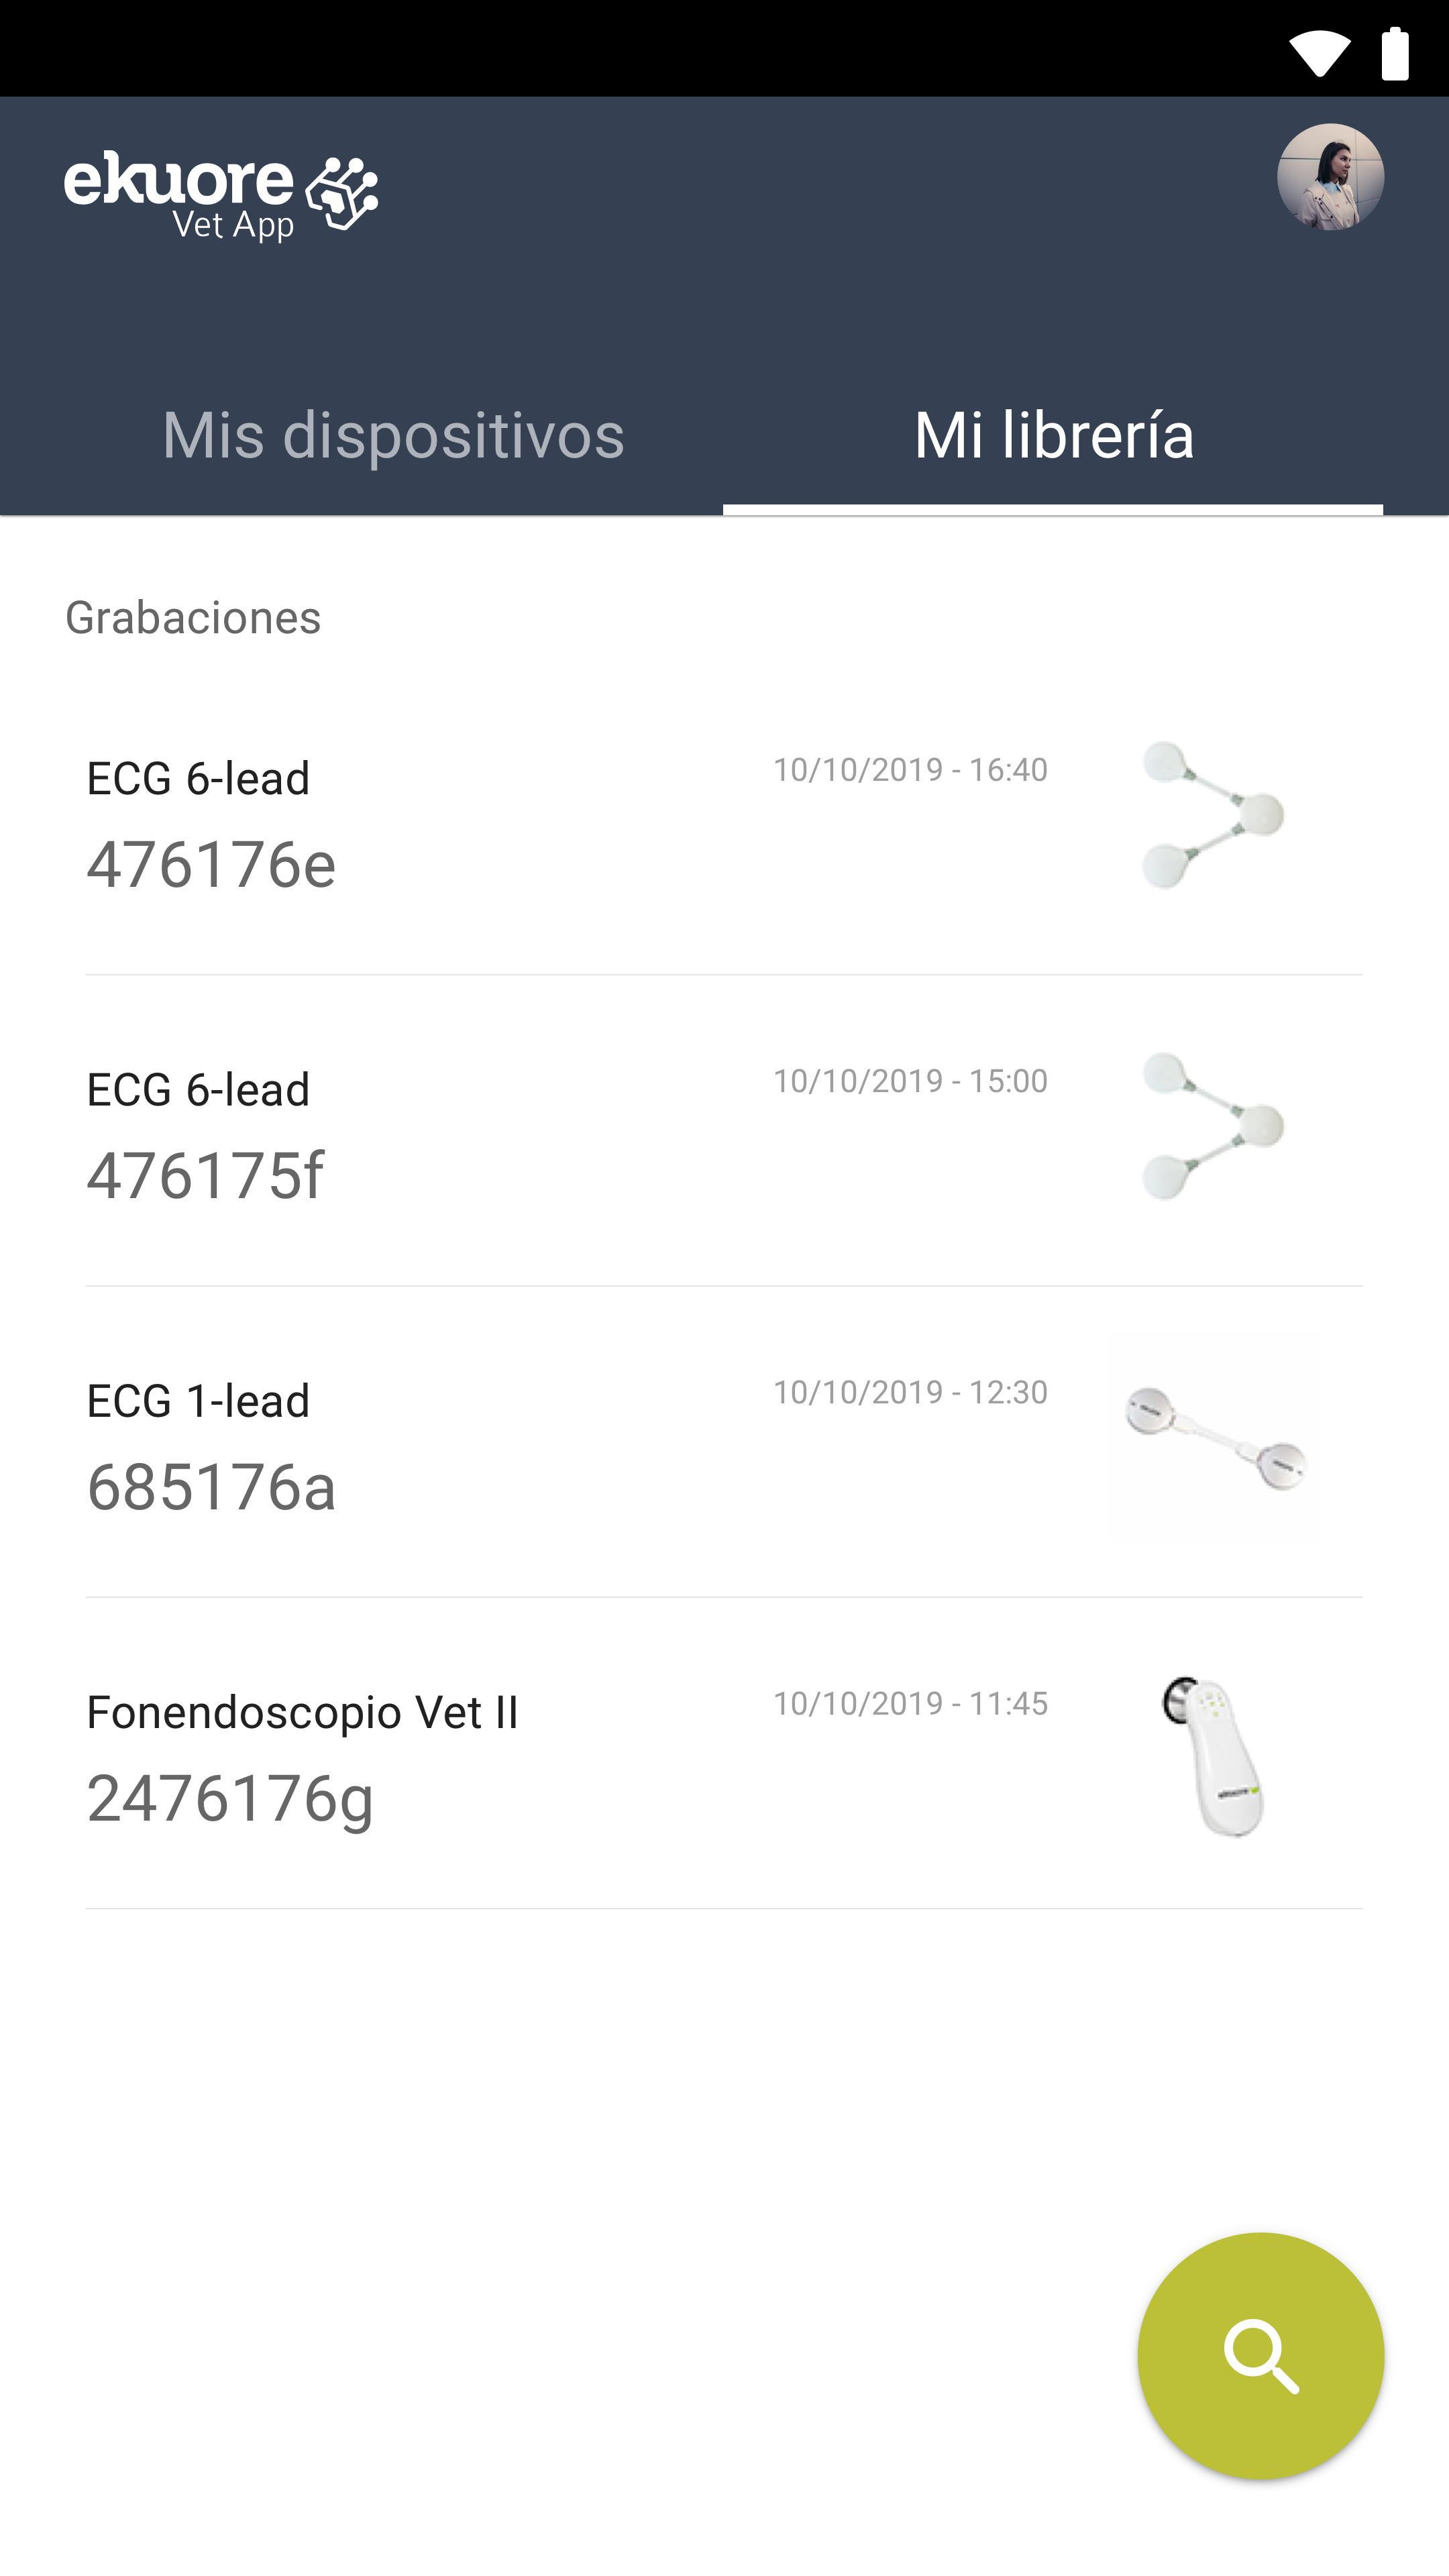Switch to the Mis dispositivos tab

[393, 435]
